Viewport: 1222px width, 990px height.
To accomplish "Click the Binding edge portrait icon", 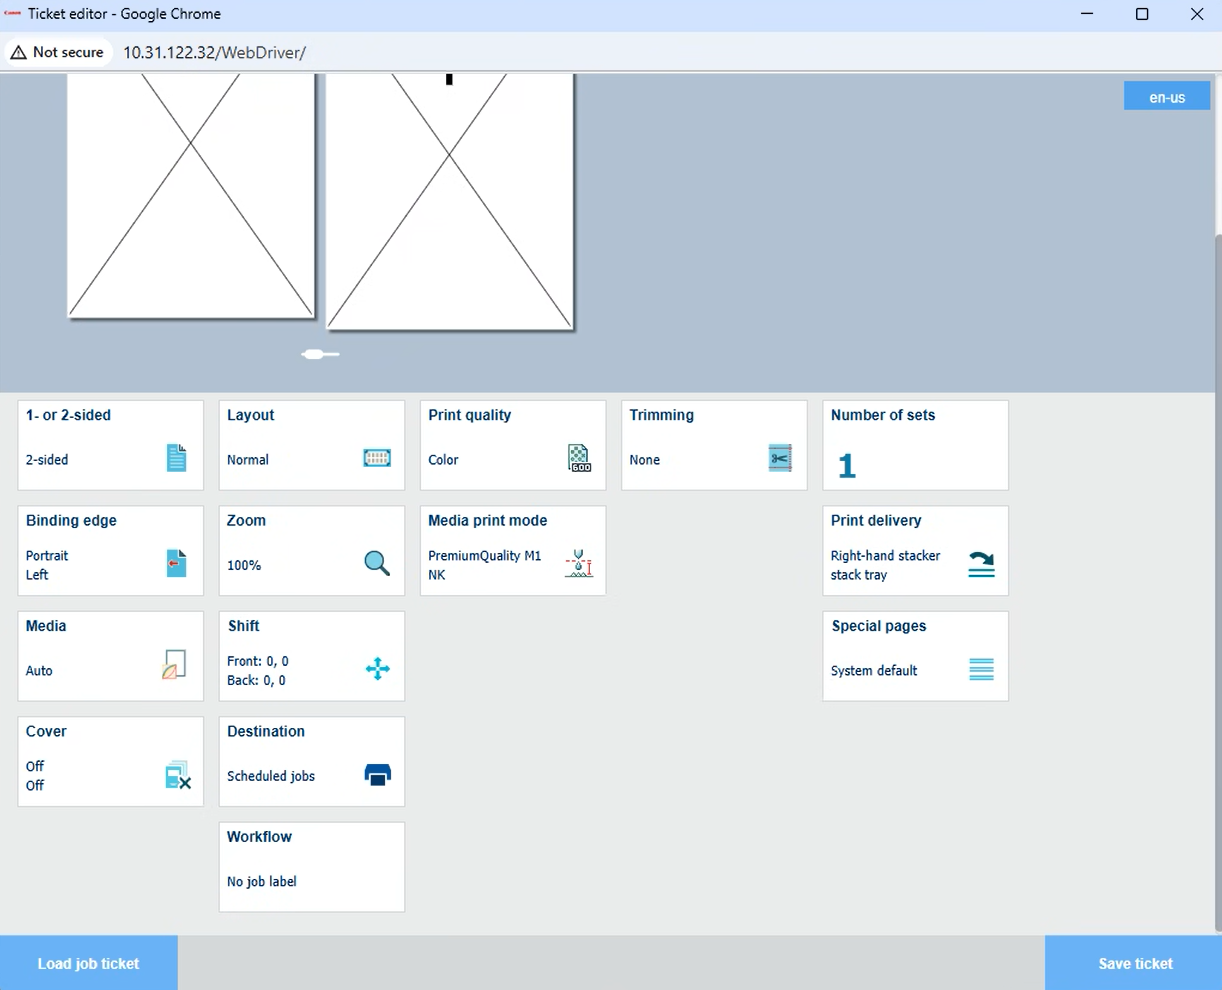I will pyautogui.click(x=177, y=564).
